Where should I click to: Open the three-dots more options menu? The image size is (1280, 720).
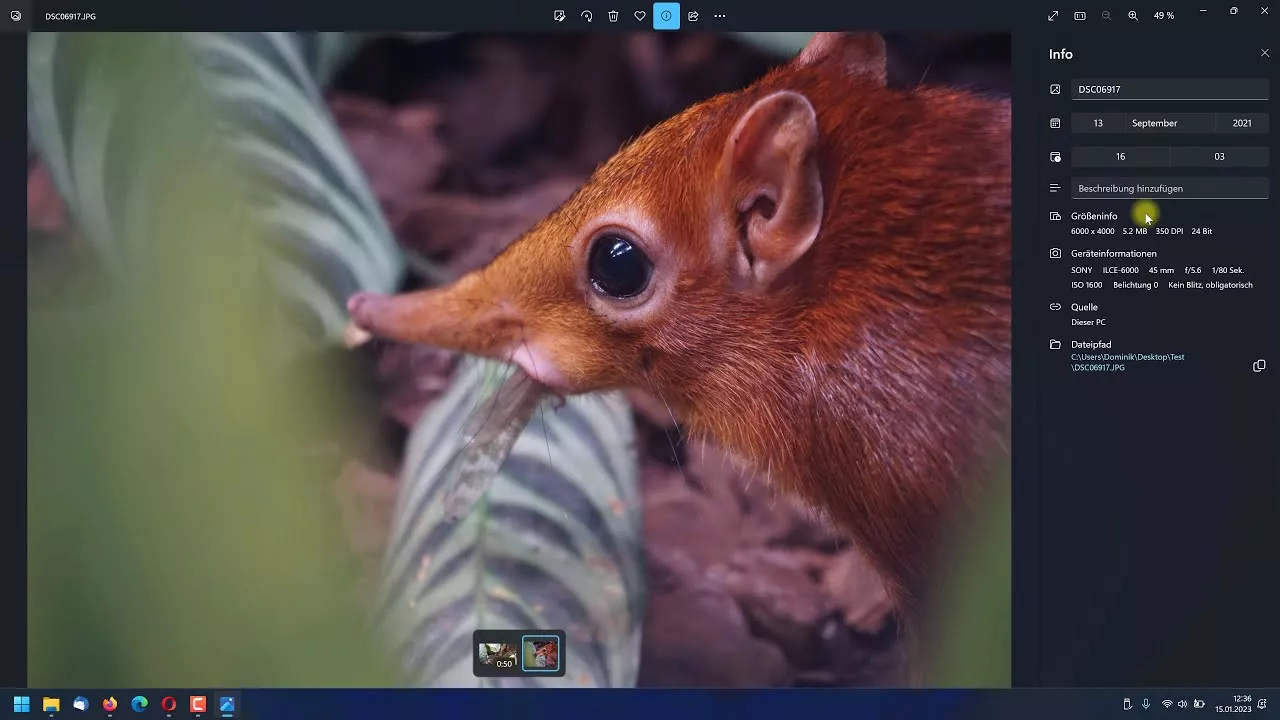tap(720, 16)
